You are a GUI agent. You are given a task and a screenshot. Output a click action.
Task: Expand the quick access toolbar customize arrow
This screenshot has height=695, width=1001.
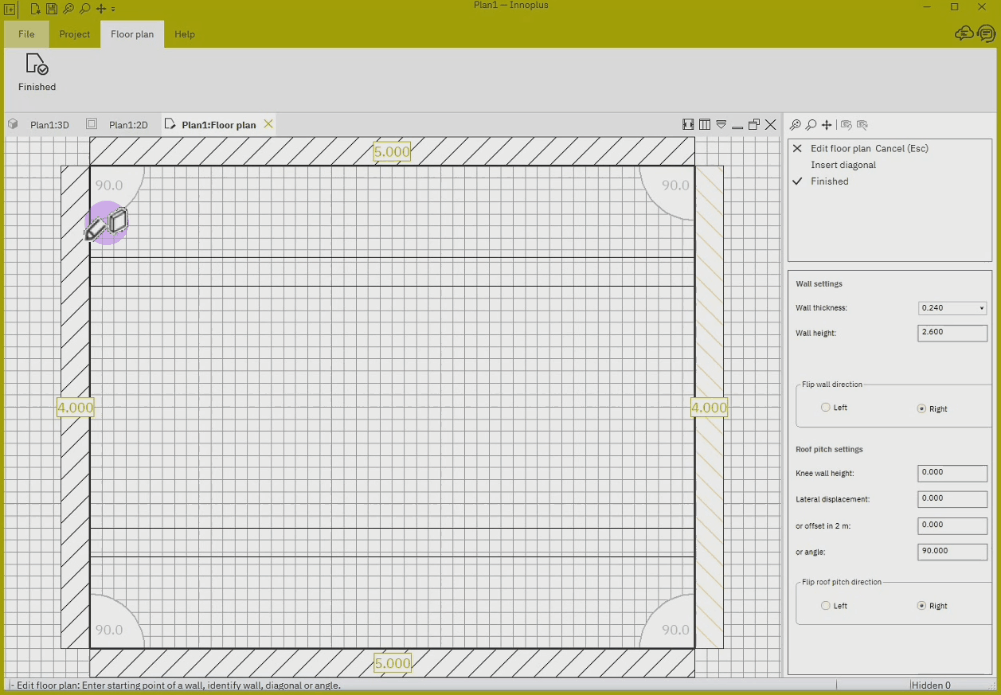click(113, 9)
